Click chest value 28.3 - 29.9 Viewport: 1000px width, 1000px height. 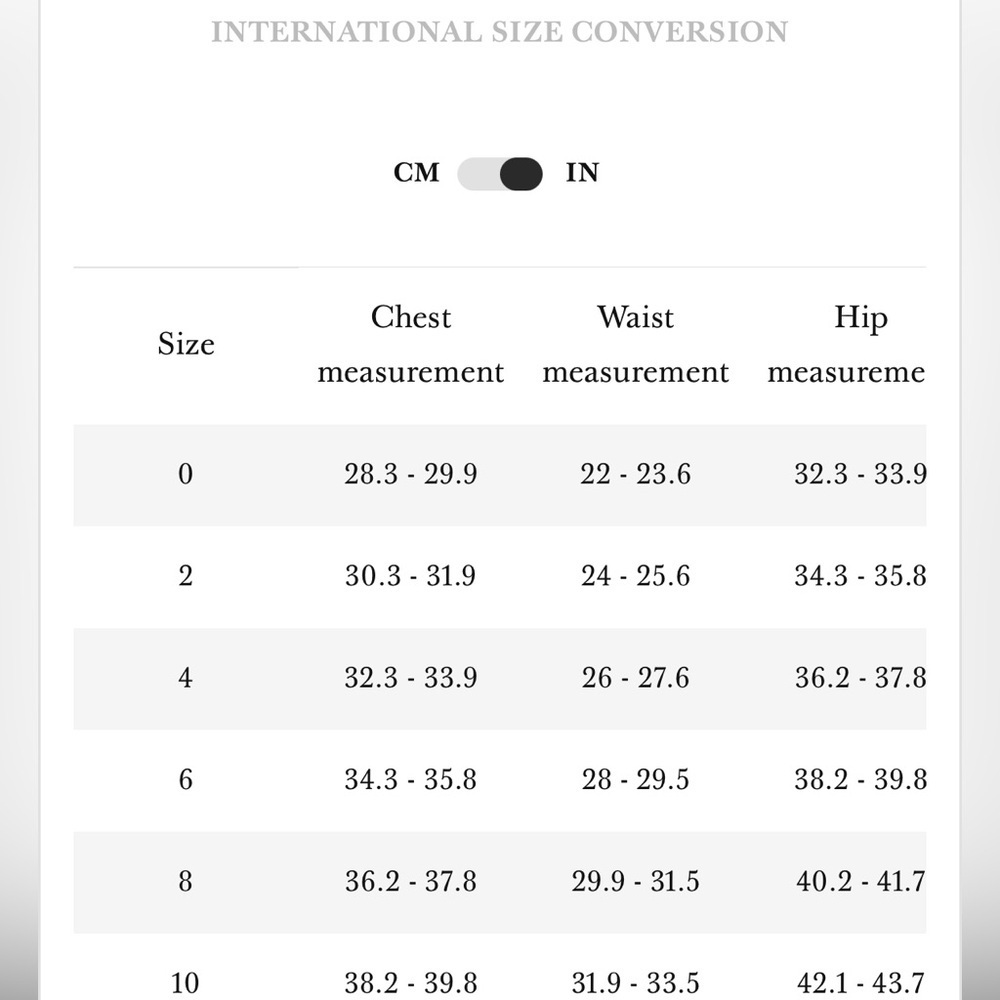[x=411, y=474]
